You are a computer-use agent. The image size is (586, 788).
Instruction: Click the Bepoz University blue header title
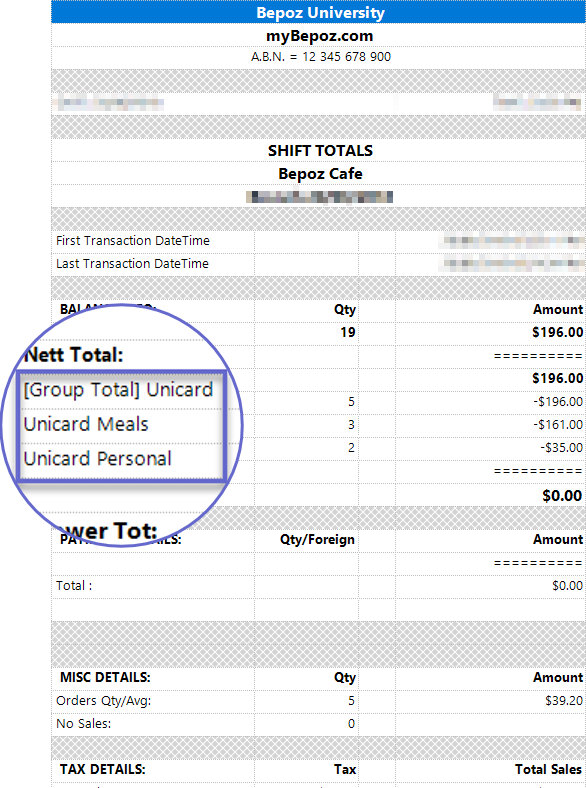(x=320, y=13)
